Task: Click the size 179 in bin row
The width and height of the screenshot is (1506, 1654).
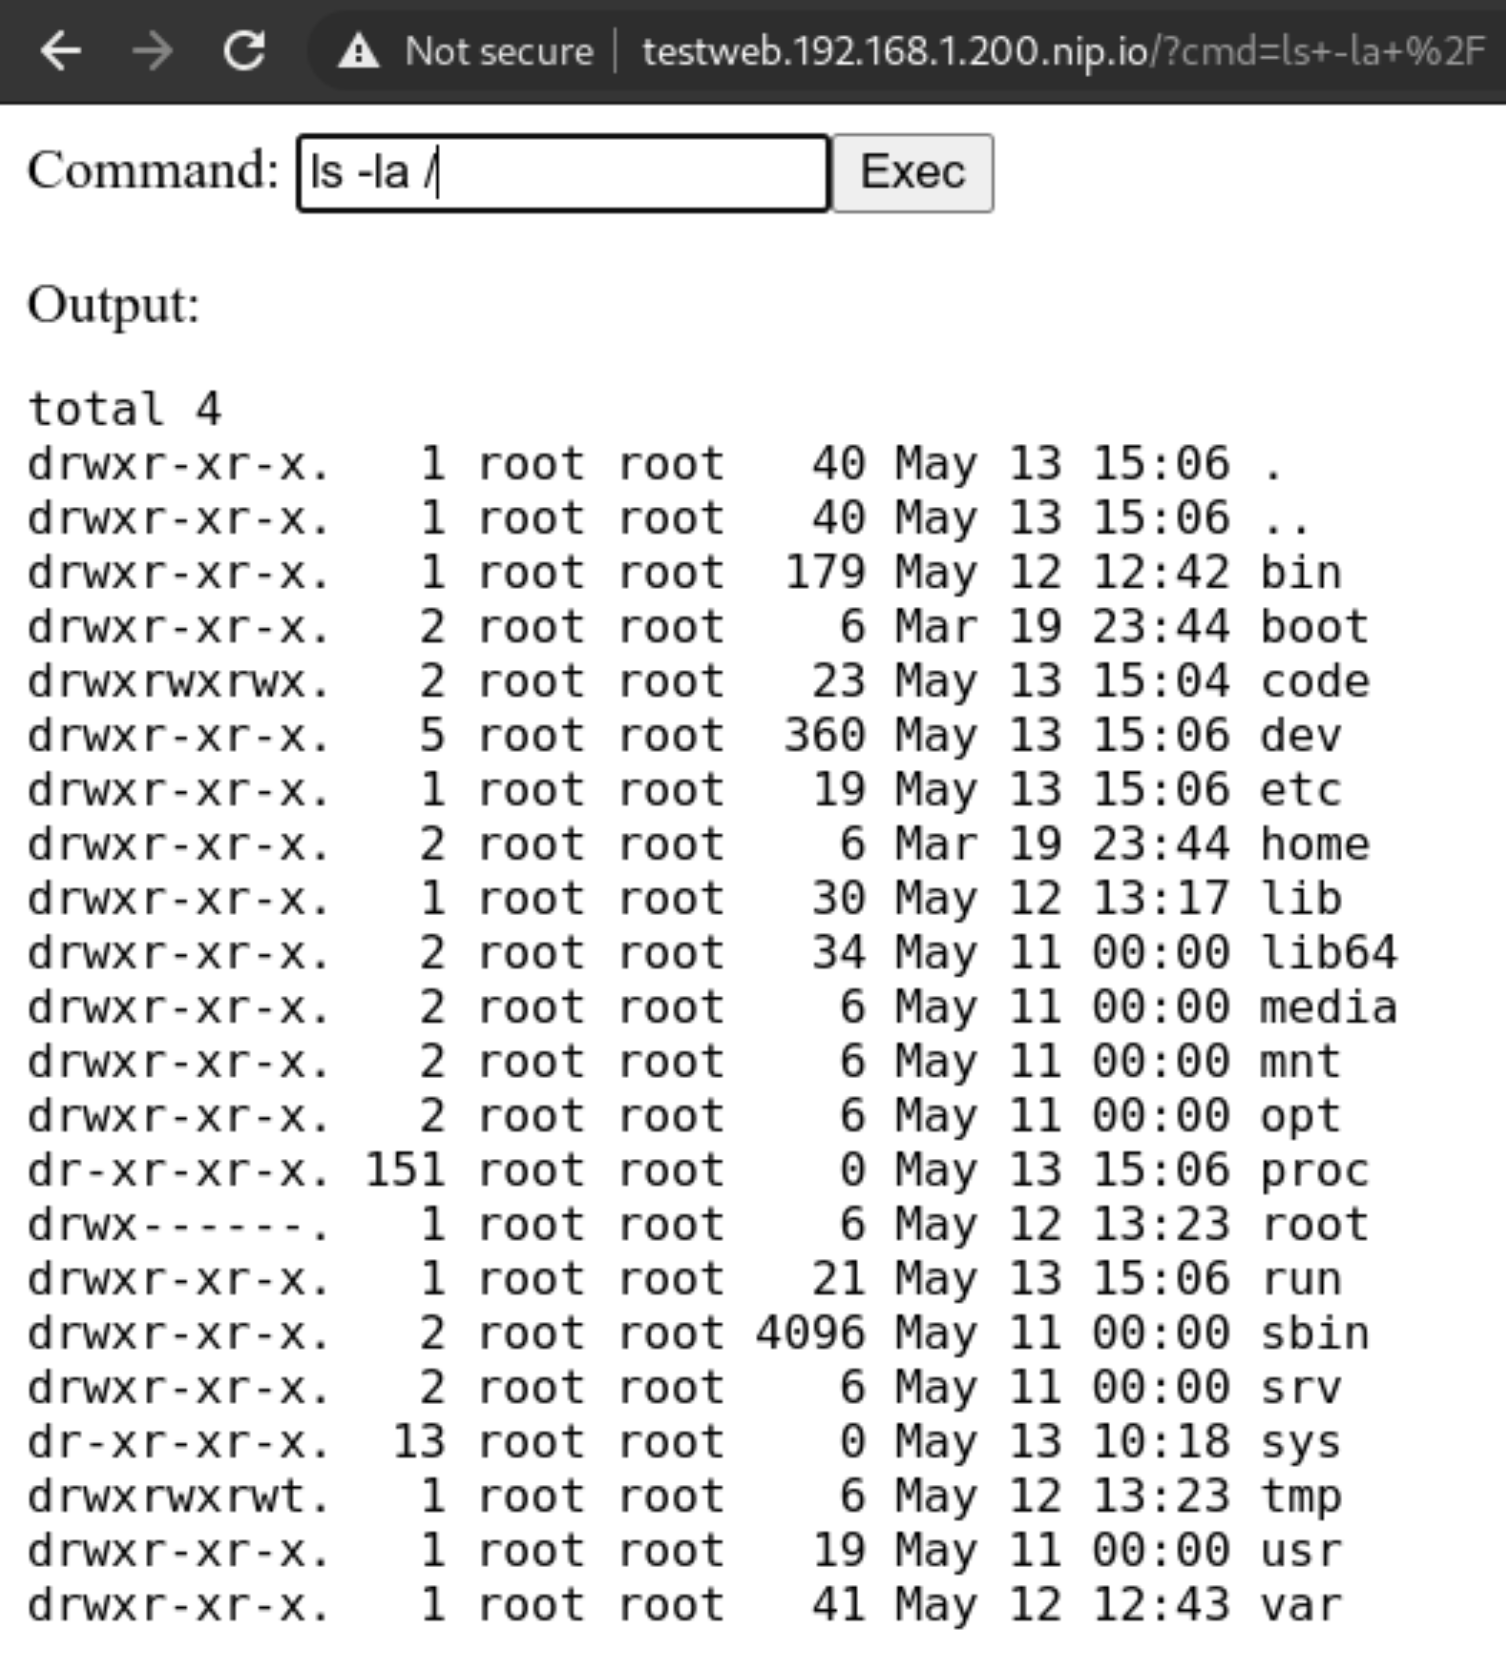Action: click(x=824, y=572)
